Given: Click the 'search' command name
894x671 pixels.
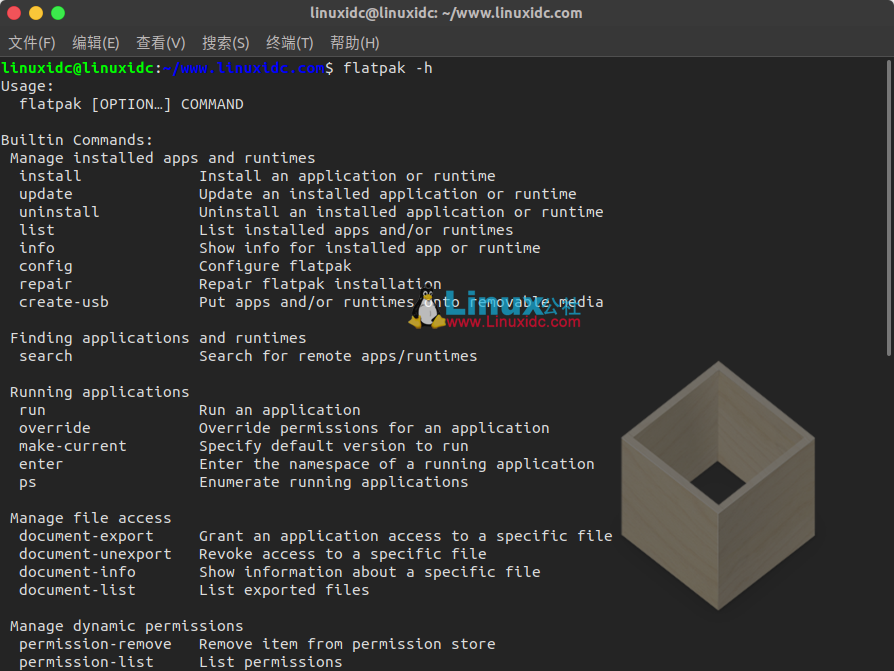Looking at the screenshot, I should coord(46,356).
